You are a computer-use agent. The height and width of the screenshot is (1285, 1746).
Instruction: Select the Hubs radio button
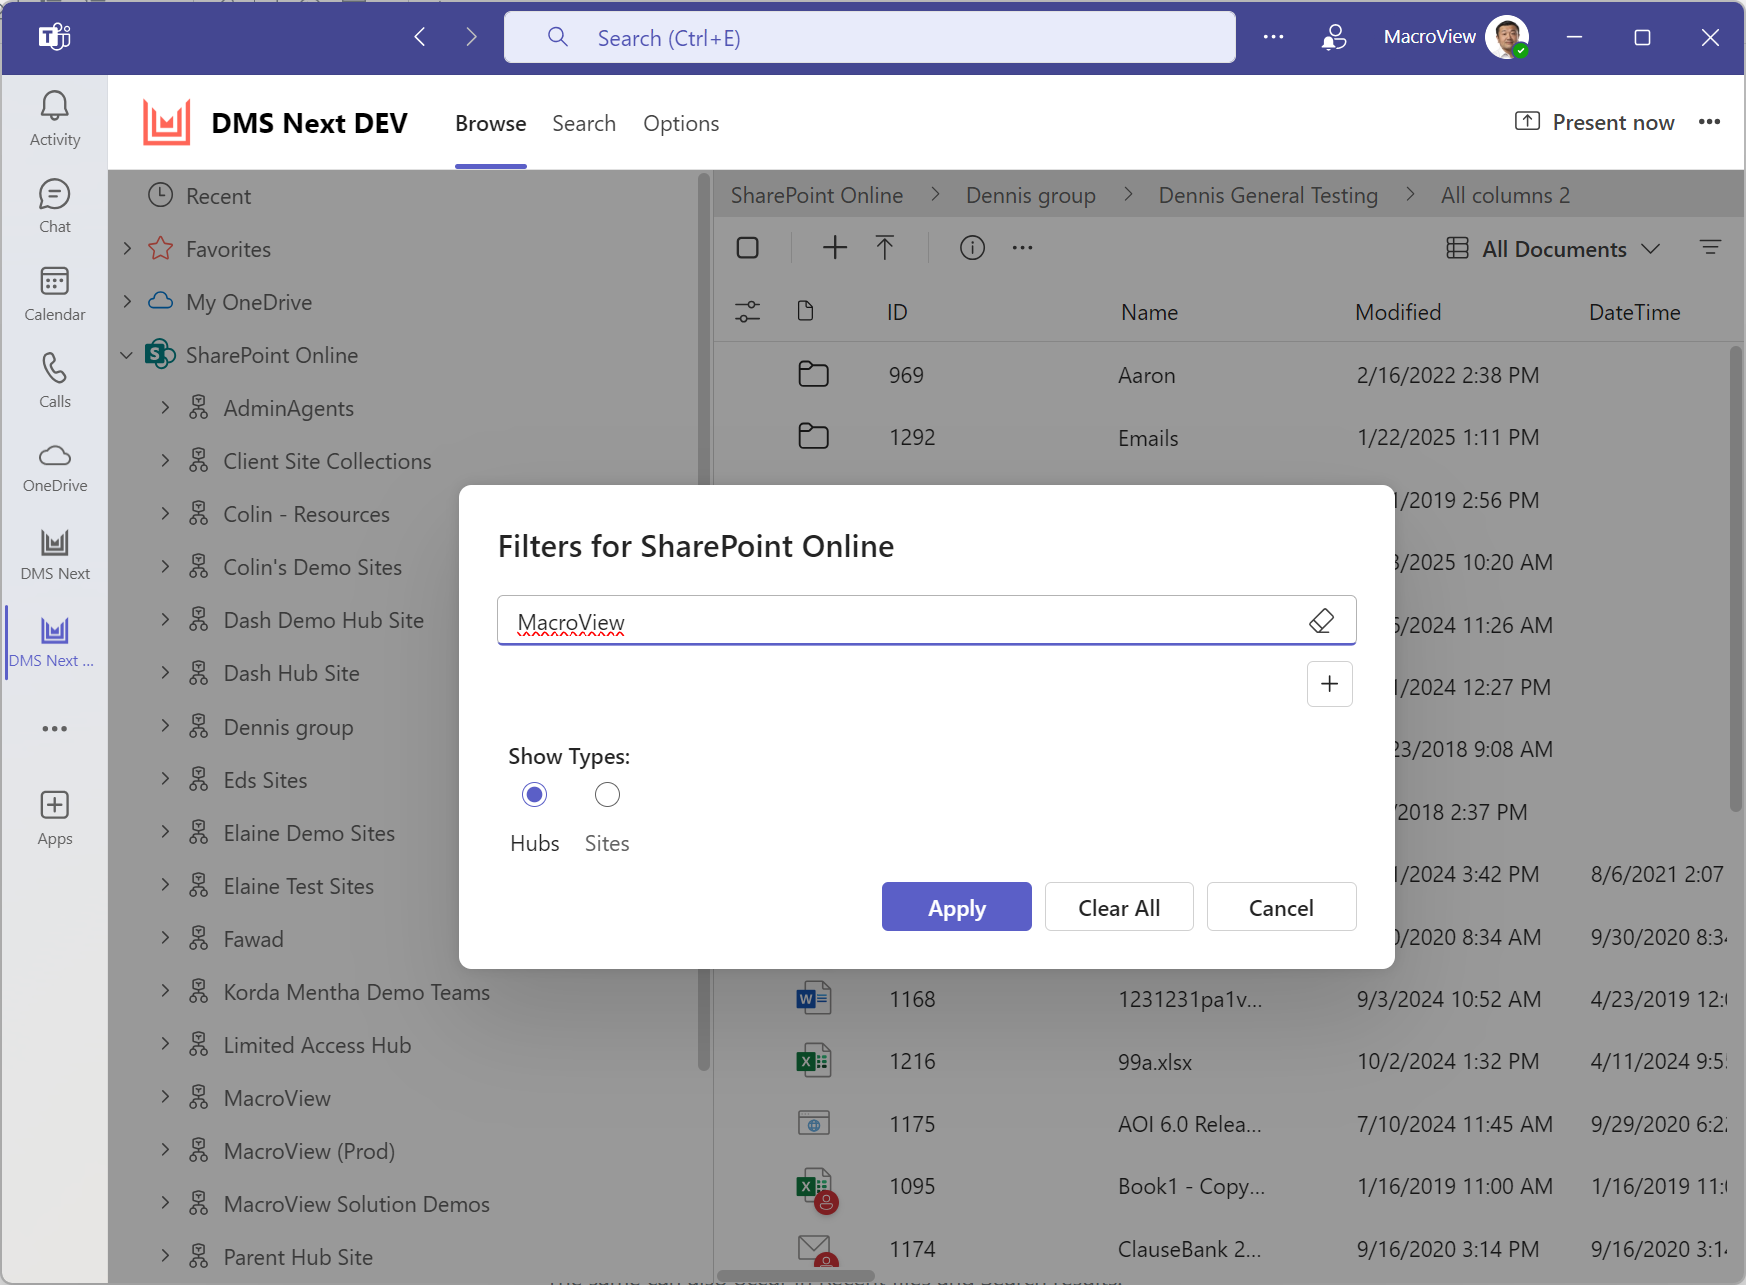535,795
